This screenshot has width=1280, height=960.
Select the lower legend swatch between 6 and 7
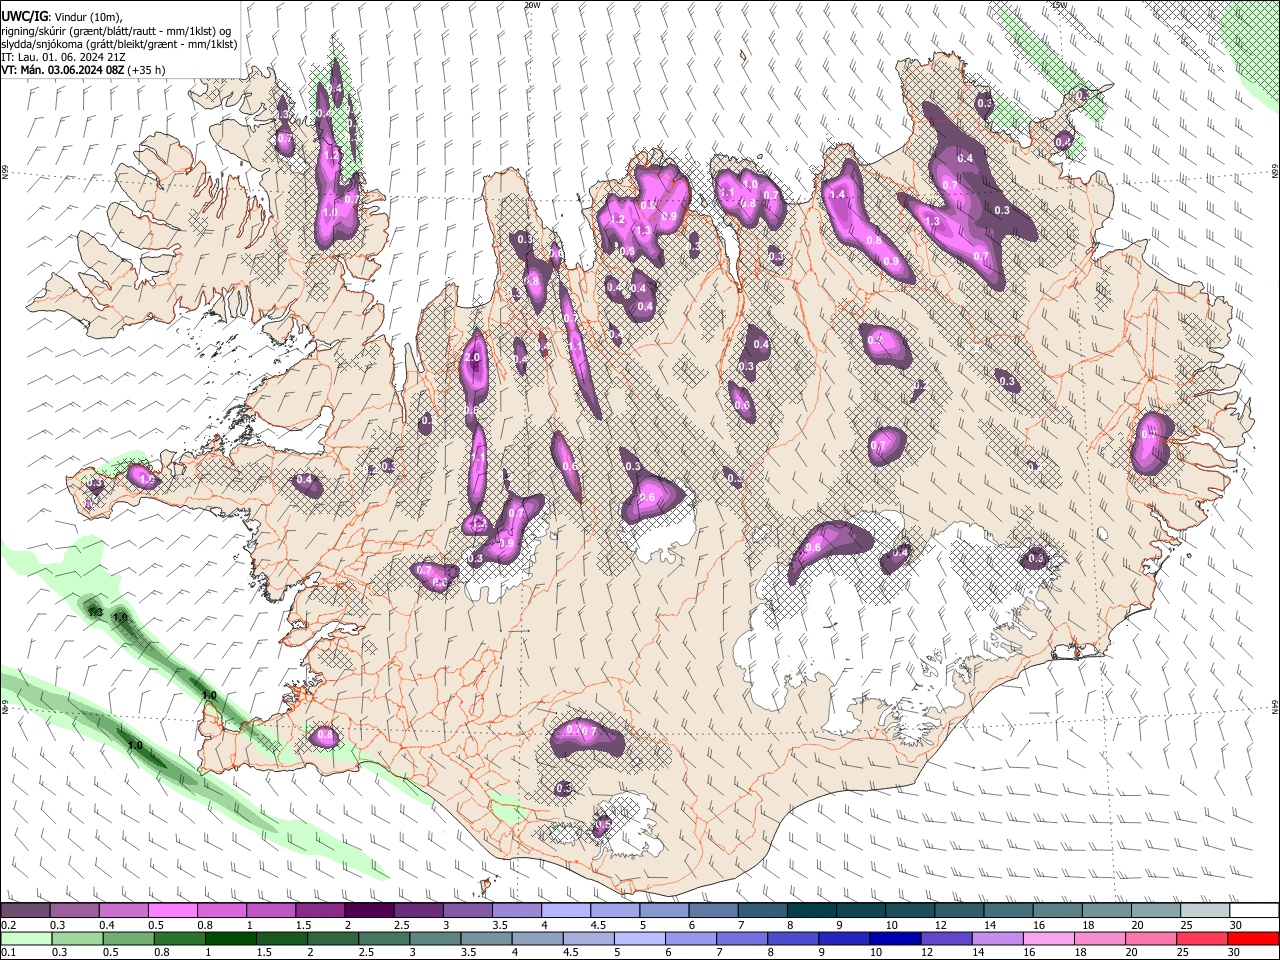pos(691,938)
